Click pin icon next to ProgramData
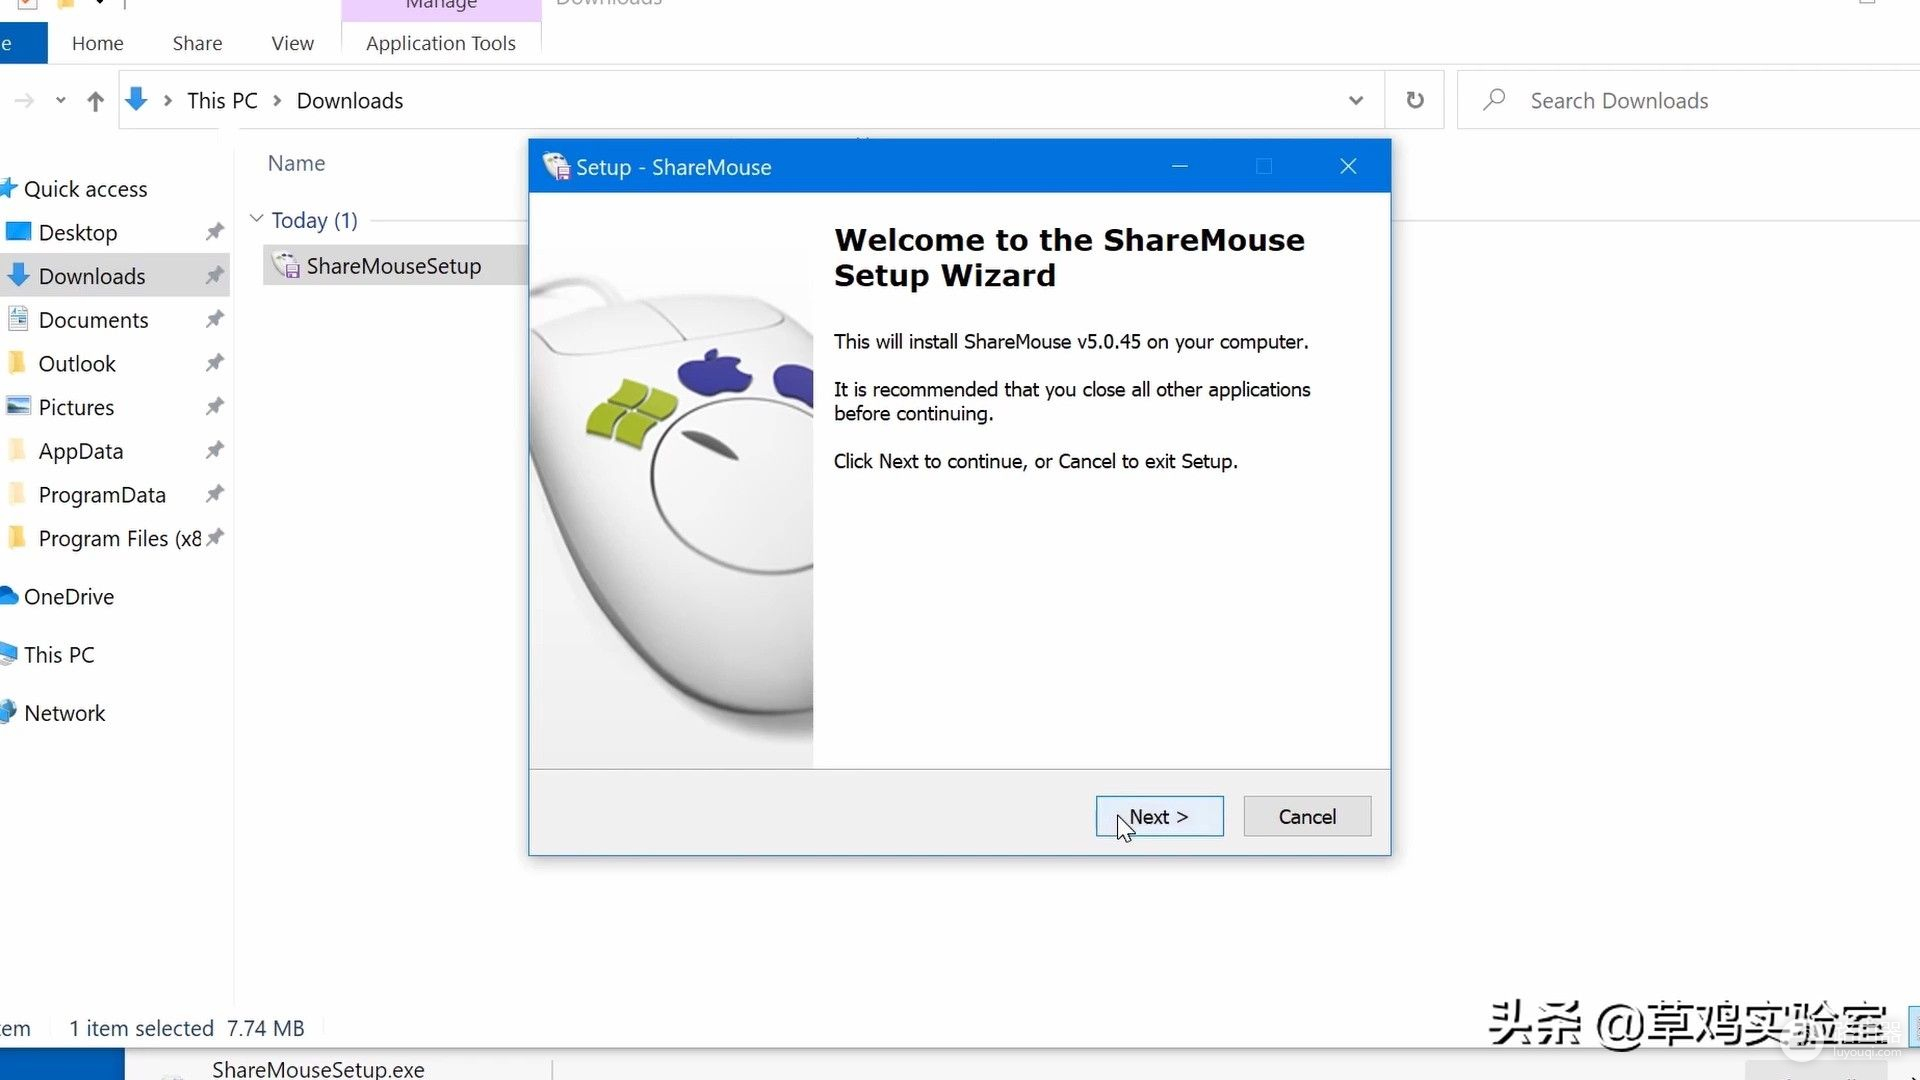 click(x=214, y=495)
